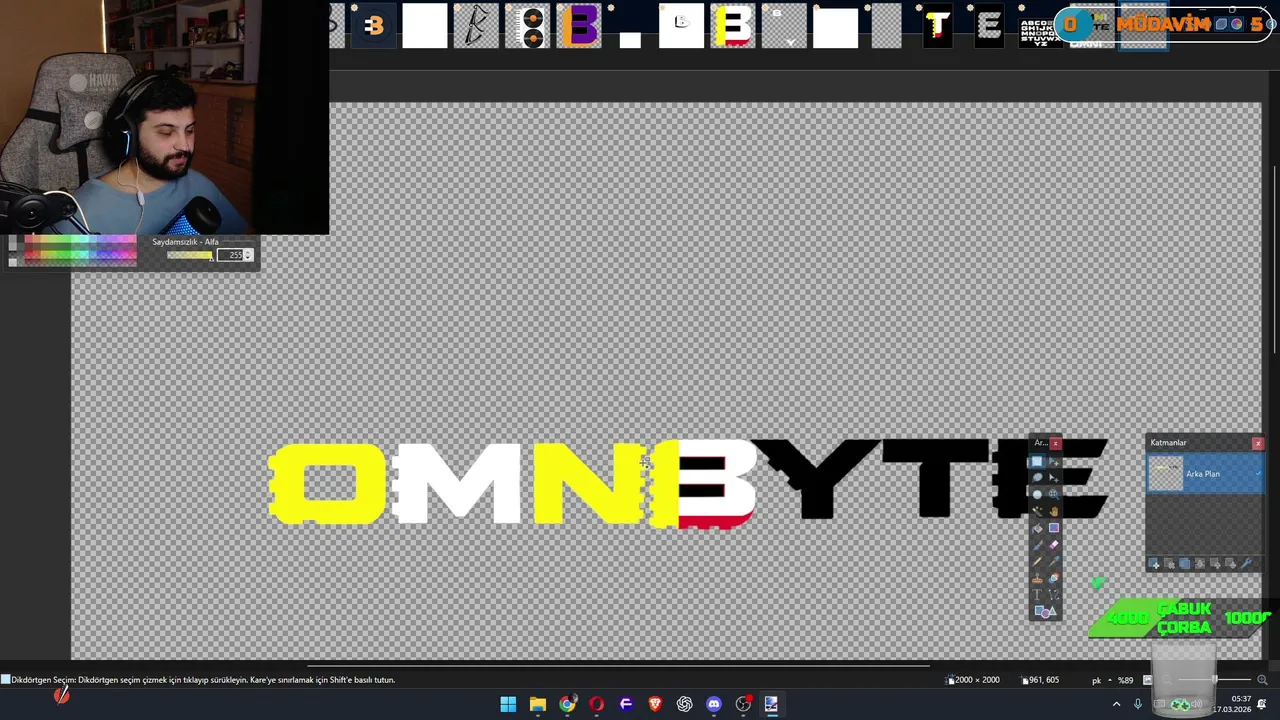Show hidden system tray icons chevron

(1116, 704)
